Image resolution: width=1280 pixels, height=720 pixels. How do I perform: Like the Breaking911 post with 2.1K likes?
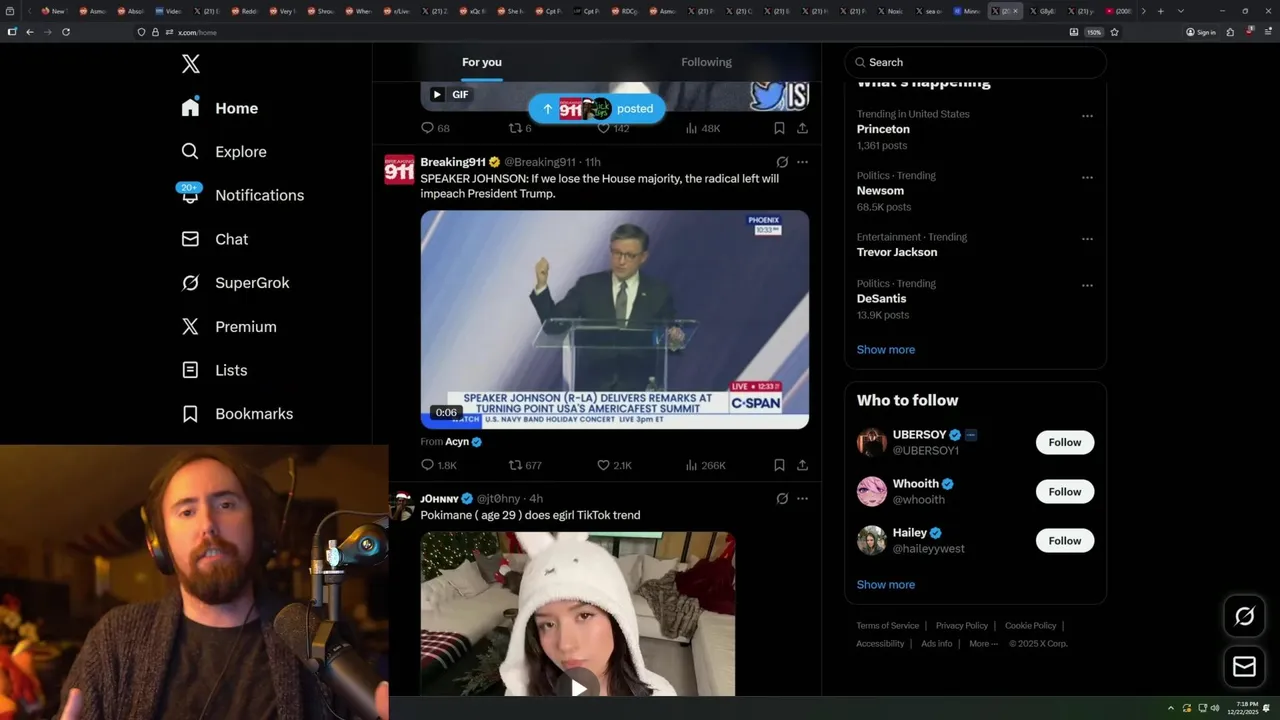click(x=614, y=465)
